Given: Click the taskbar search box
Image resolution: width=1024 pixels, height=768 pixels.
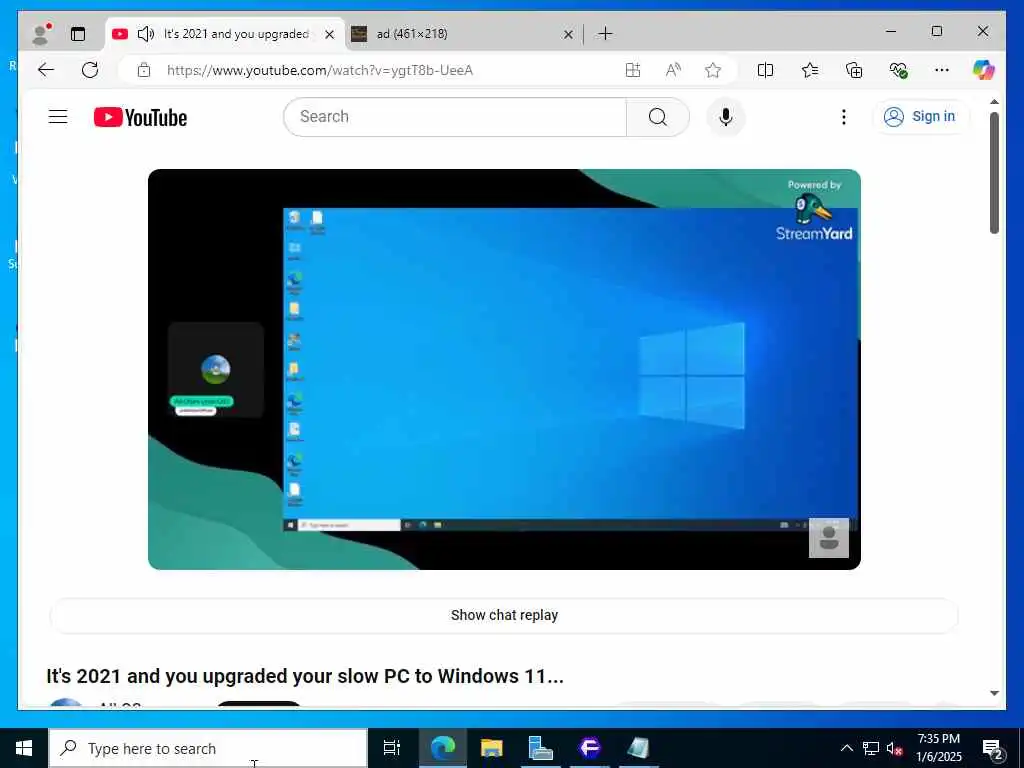Looking at the screenshot, I should pyautogui.click(x=208, y=748).
